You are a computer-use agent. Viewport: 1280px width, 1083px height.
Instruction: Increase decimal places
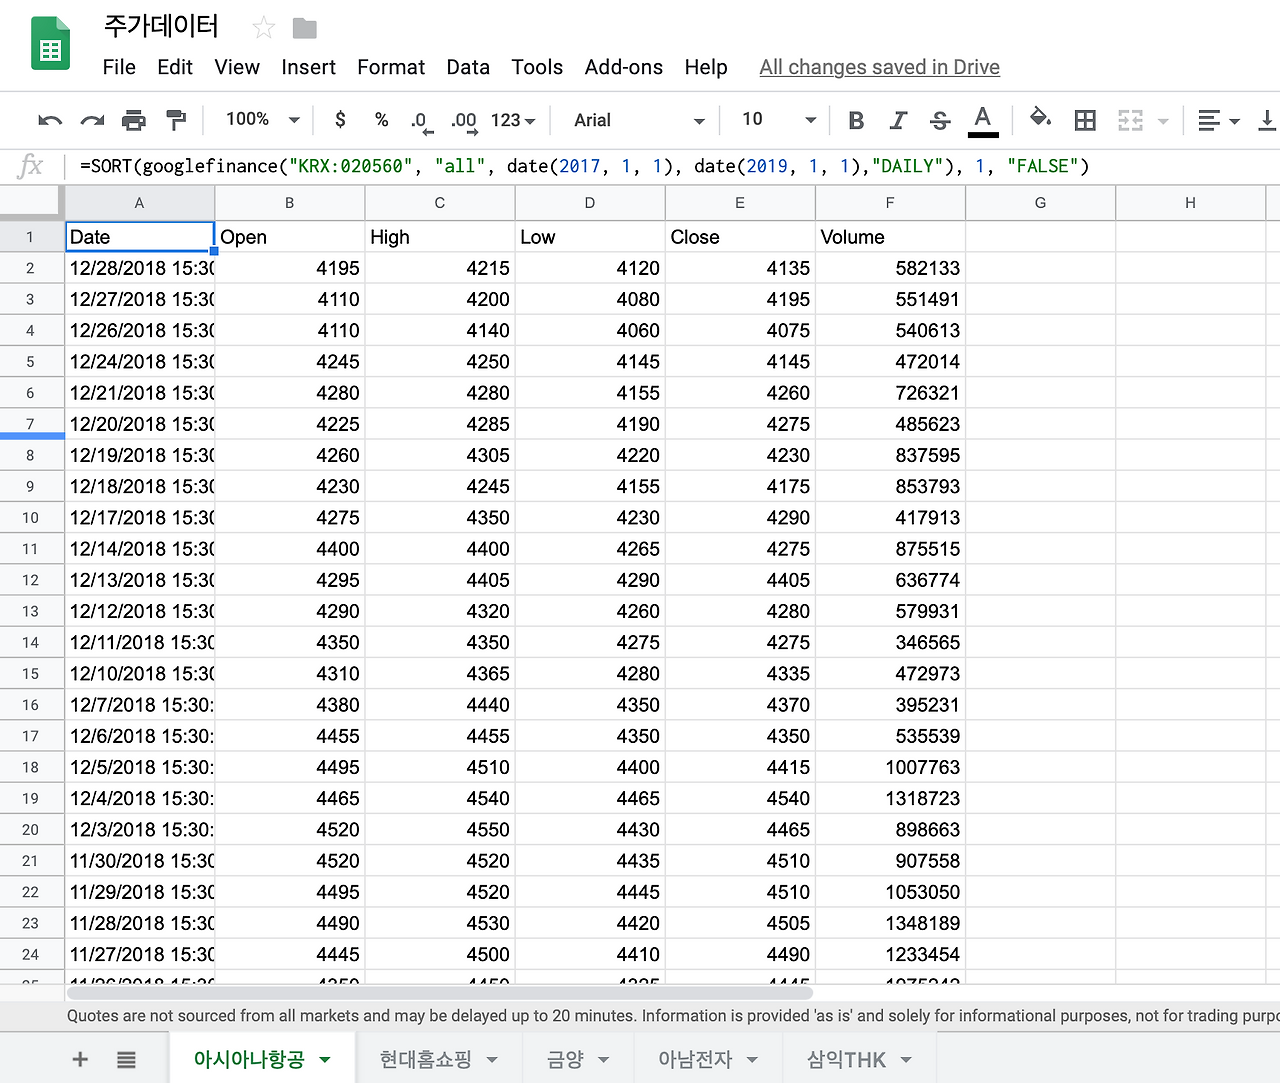[463, 122]
